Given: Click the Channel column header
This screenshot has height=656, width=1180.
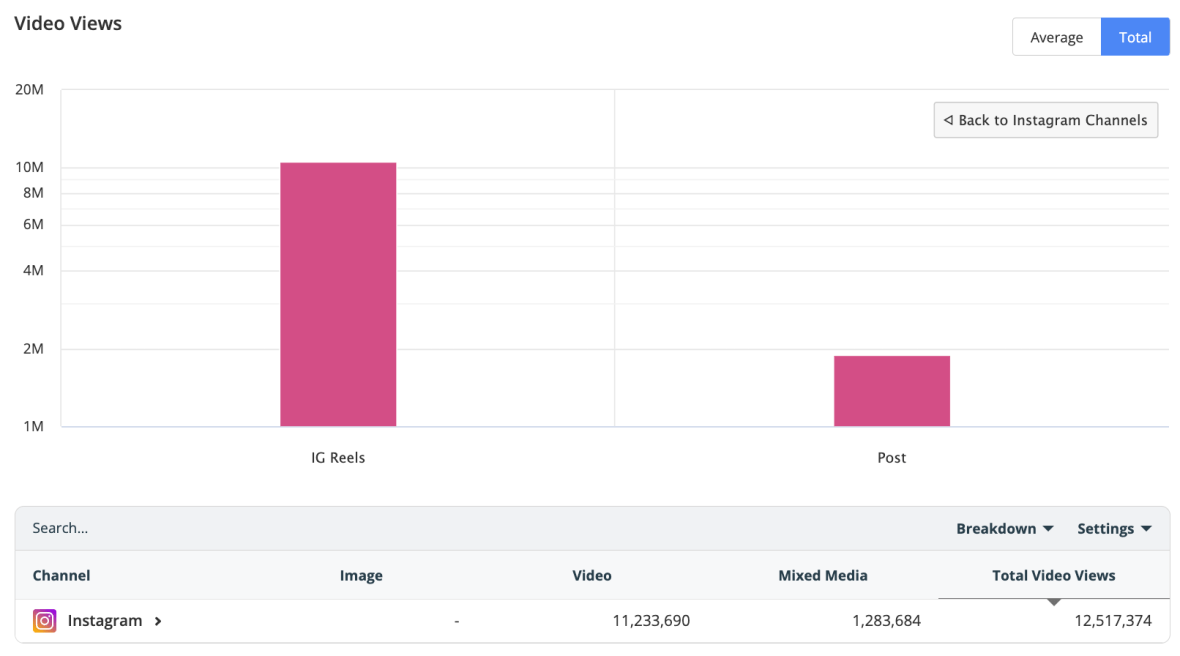Looking at the screenshot, I should click(61, 575).
